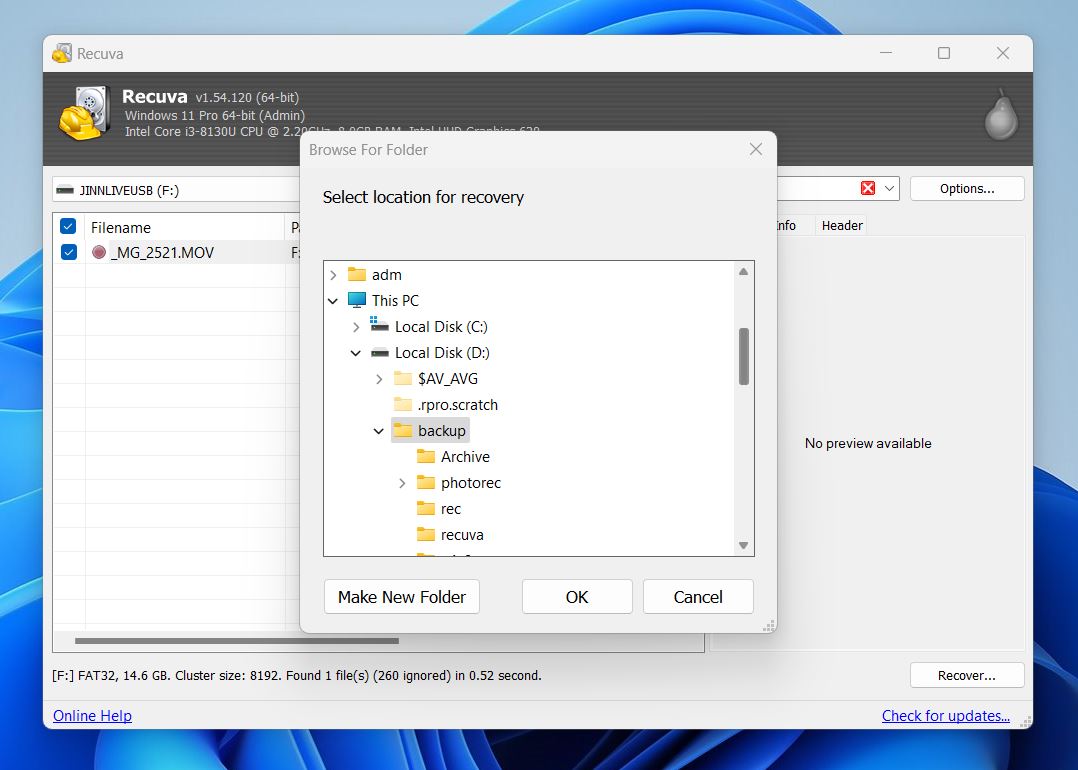Click the red status dot beside _MG_2521.MOV
Screen dimensions: 1078x770
[99, 252]
